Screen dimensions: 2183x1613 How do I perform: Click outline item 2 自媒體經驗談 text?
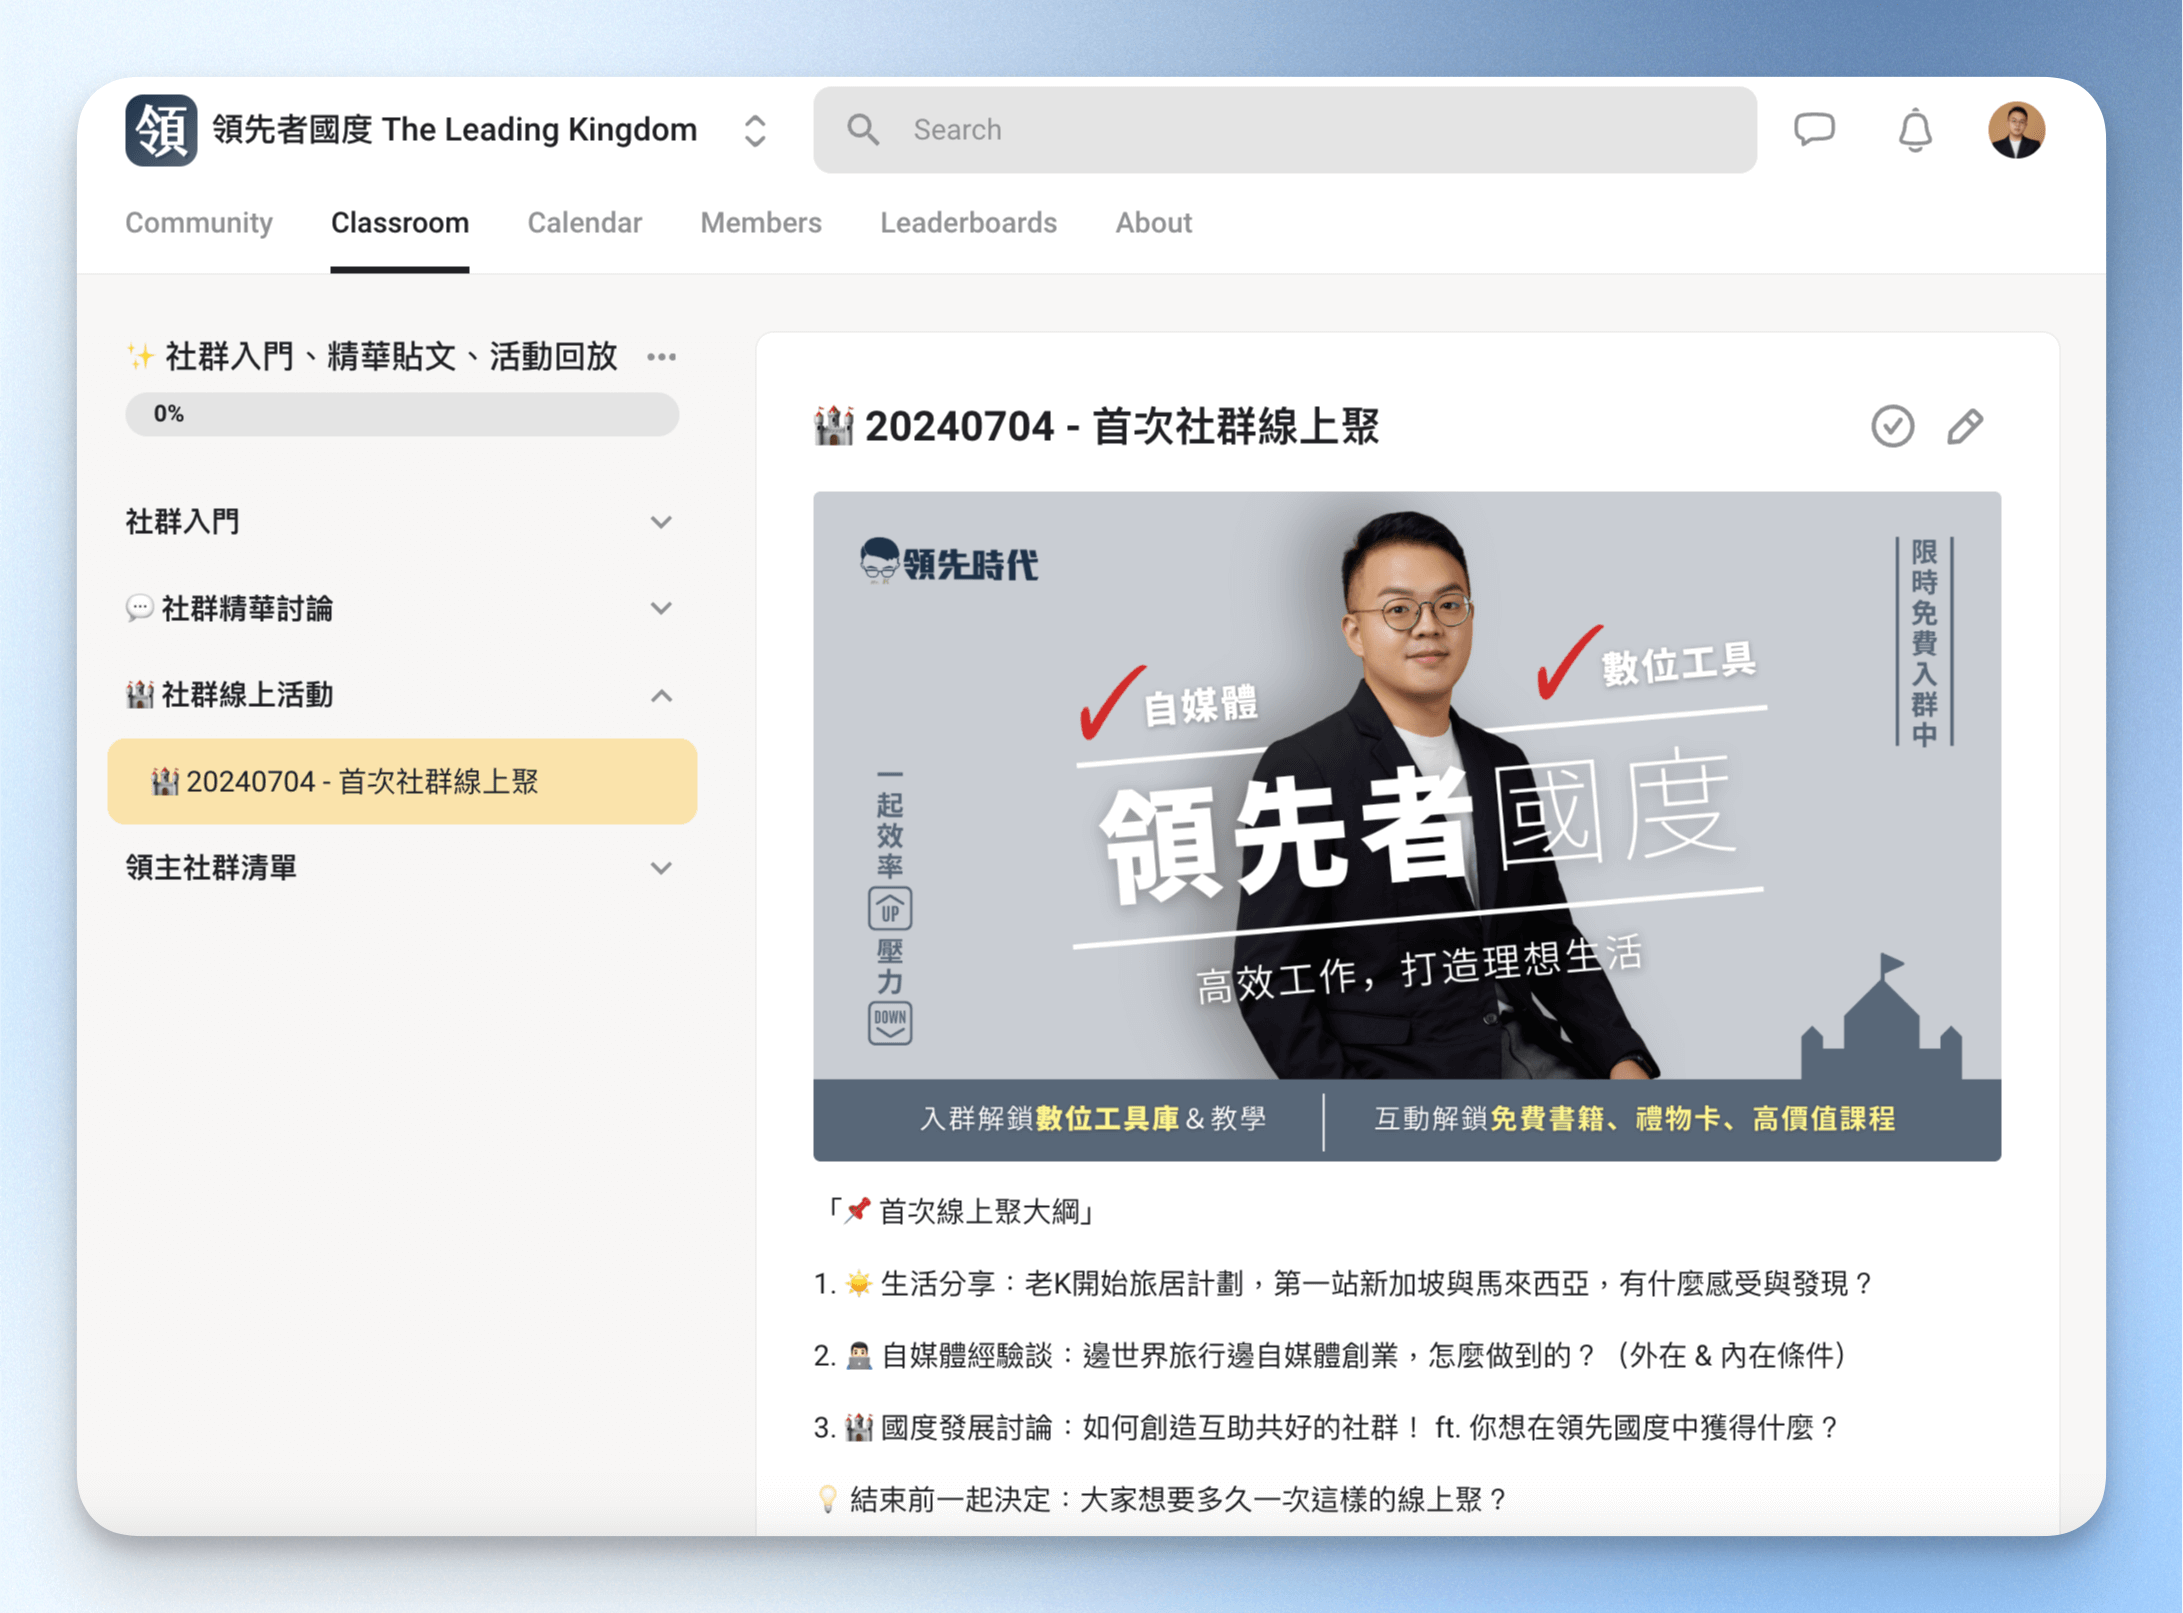[1330, 1356]
